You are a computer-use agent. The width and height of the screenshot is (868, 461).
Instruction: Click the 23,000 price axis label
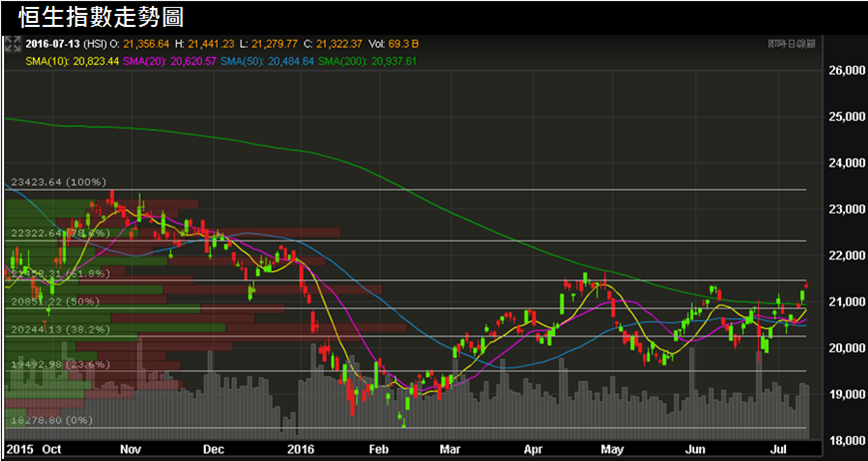click(846, 210)
